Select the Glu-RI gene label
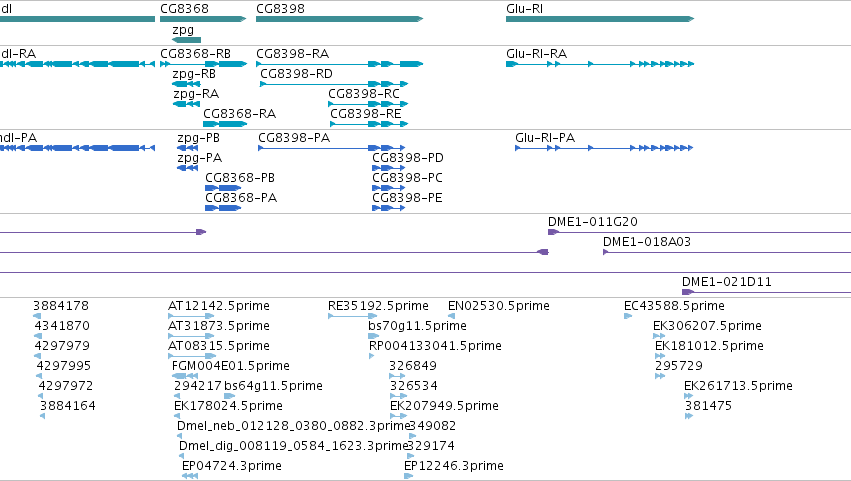Viewport: 851px width, 481px height. 524,9
